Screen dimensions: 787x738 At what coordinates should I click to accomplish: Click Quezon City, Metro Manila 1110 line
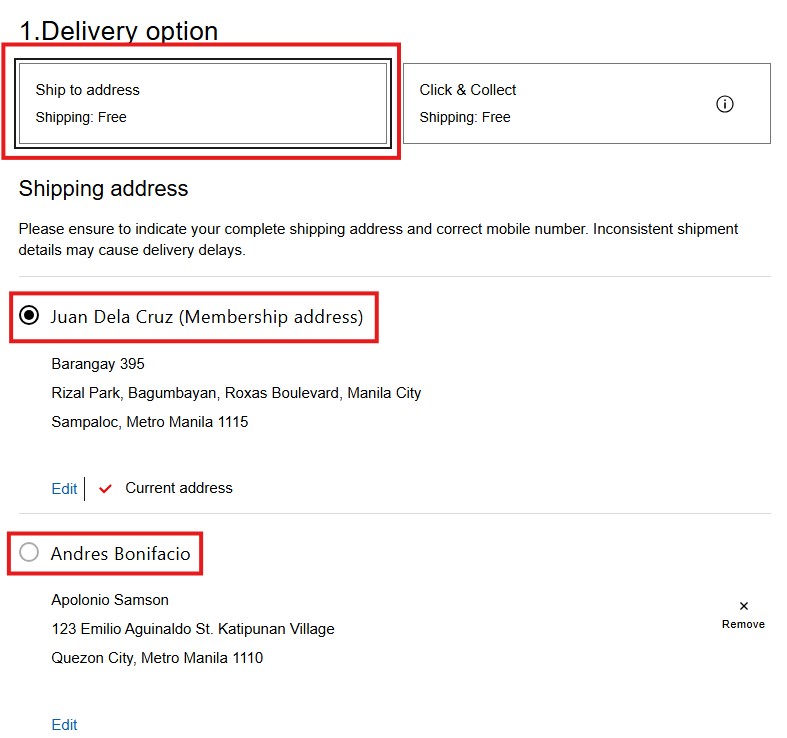pos(157,658)
